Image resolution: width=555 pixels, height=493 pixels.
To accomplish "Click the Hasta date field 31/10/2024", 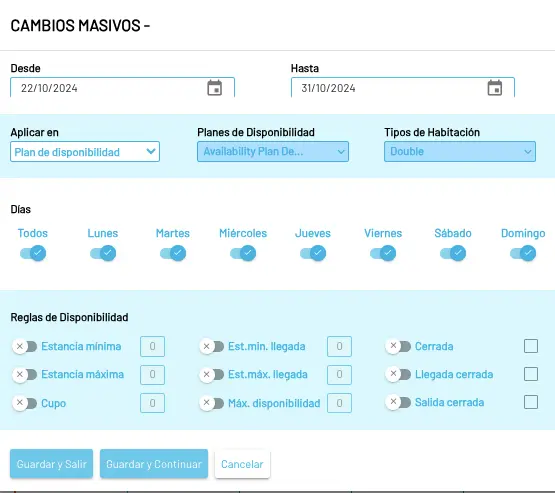I will pyautogui.click(x=403, y=87).
